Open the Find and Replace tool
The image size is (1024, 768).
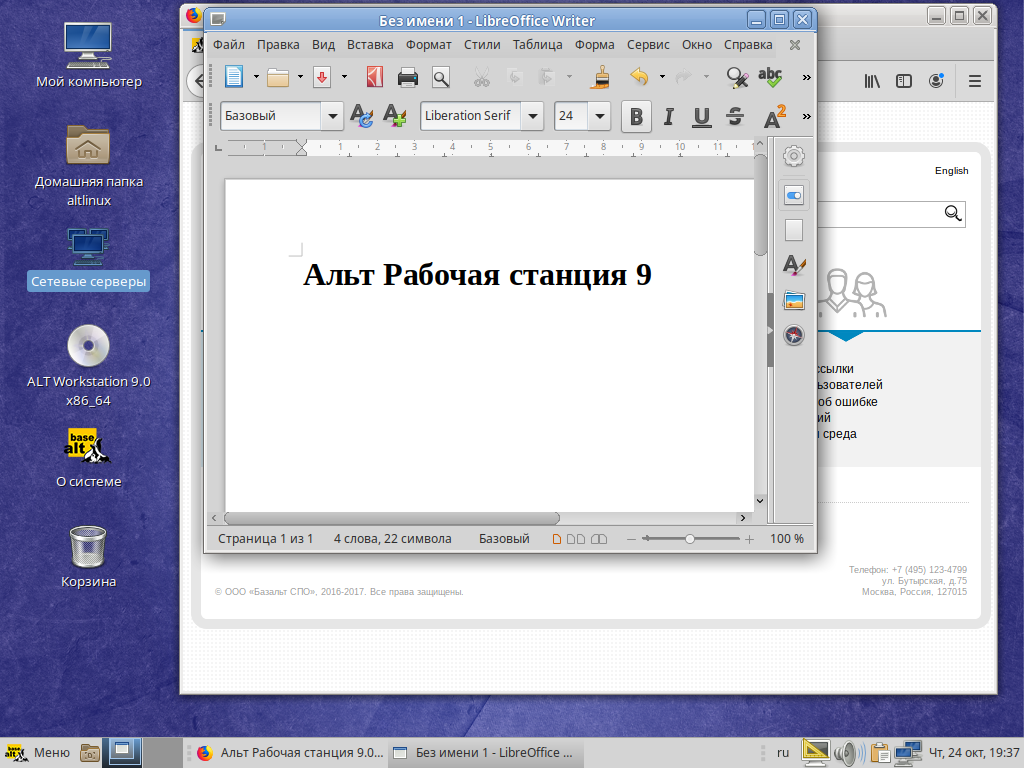[x=736, y=77]
